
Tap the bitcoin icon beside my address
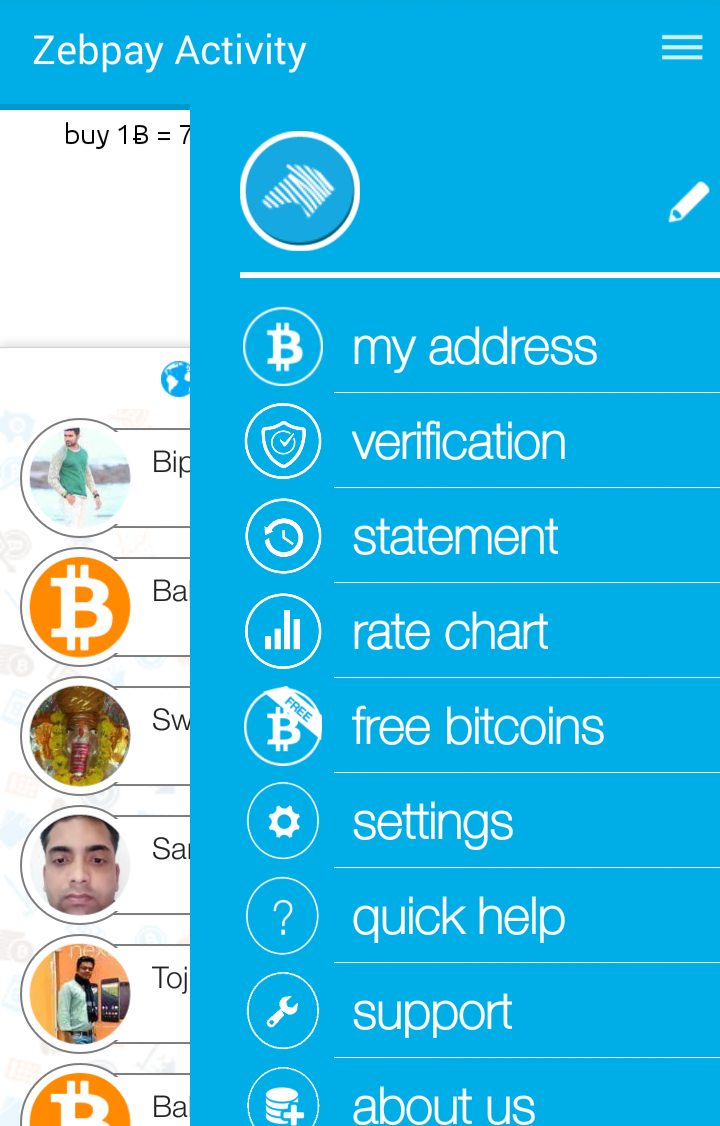(283, 347)
